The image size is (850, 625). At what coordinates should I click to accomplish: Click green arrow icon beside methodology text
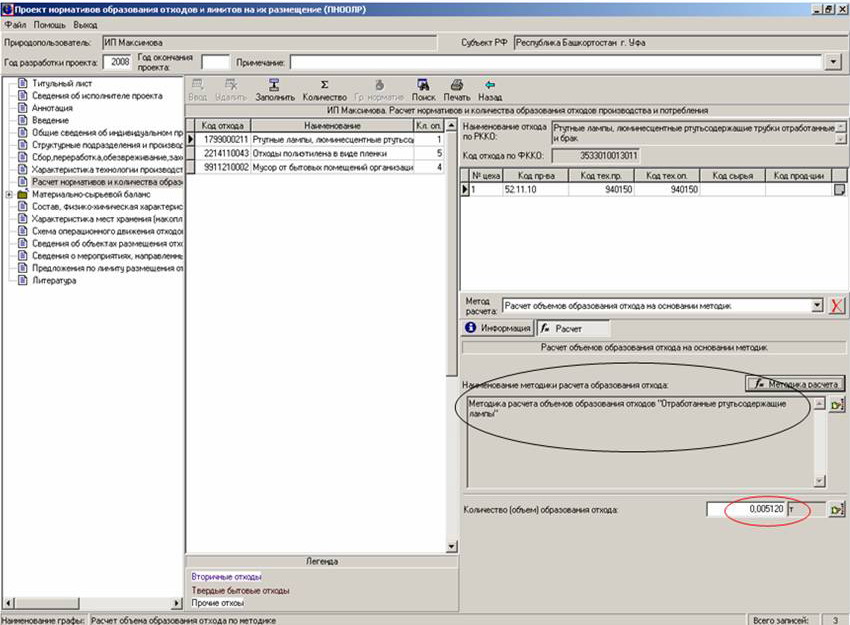point(837,404)
